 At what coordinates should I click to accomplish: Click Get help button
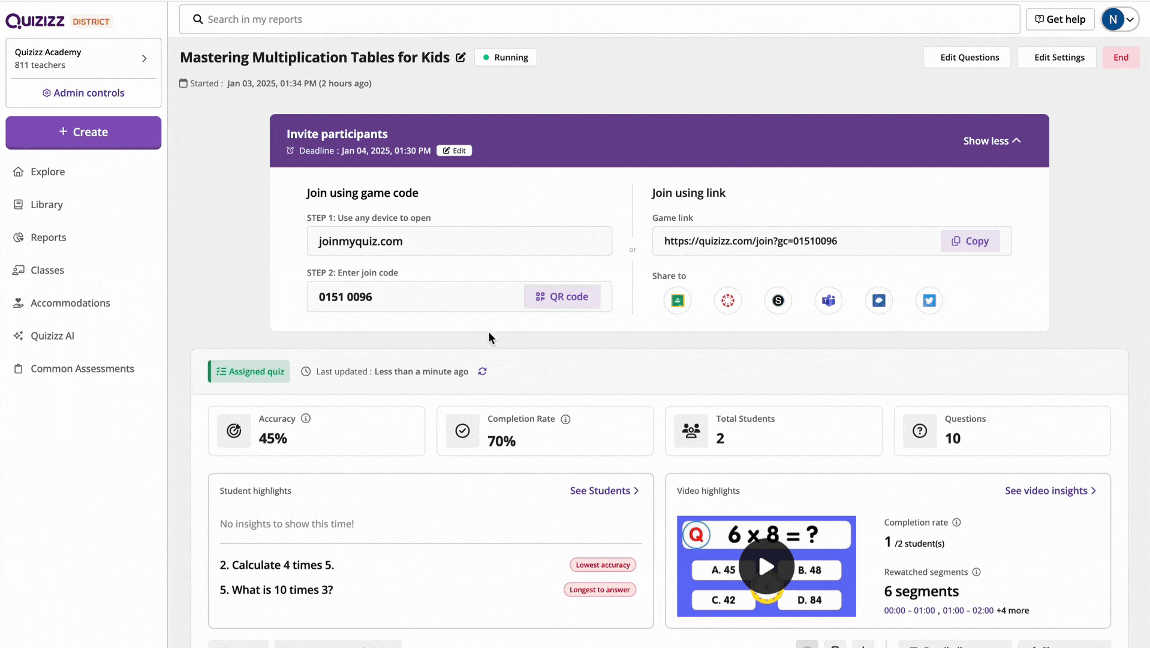(1060, 19)
